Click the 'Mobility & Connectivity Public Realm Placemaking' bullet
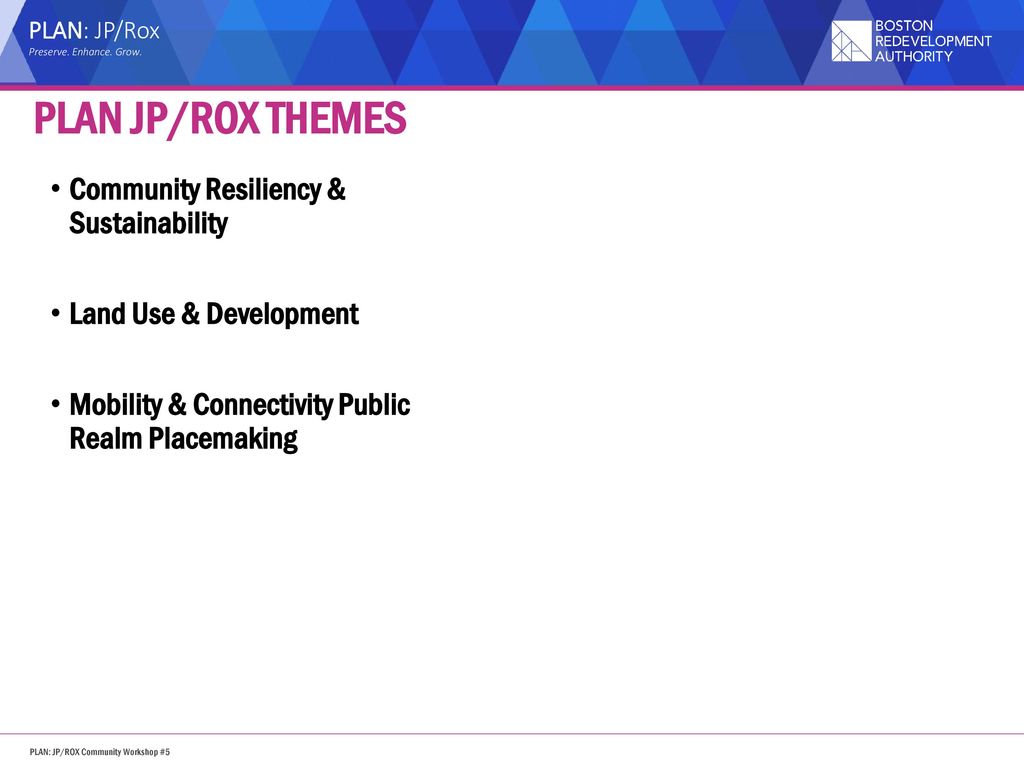The image size is (1024, 768). [240, 422]
